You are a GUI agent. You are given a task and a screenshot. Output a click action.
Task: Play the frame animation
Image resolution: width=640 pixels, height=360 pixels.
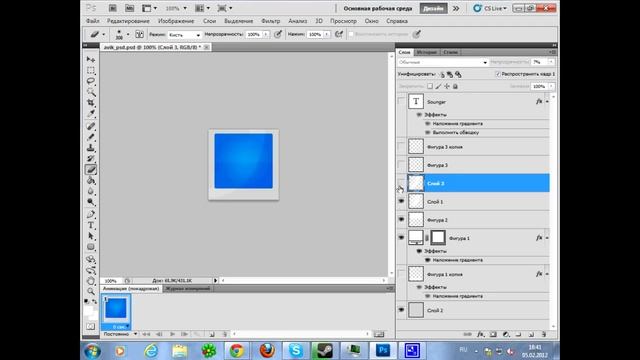[172, 334]
